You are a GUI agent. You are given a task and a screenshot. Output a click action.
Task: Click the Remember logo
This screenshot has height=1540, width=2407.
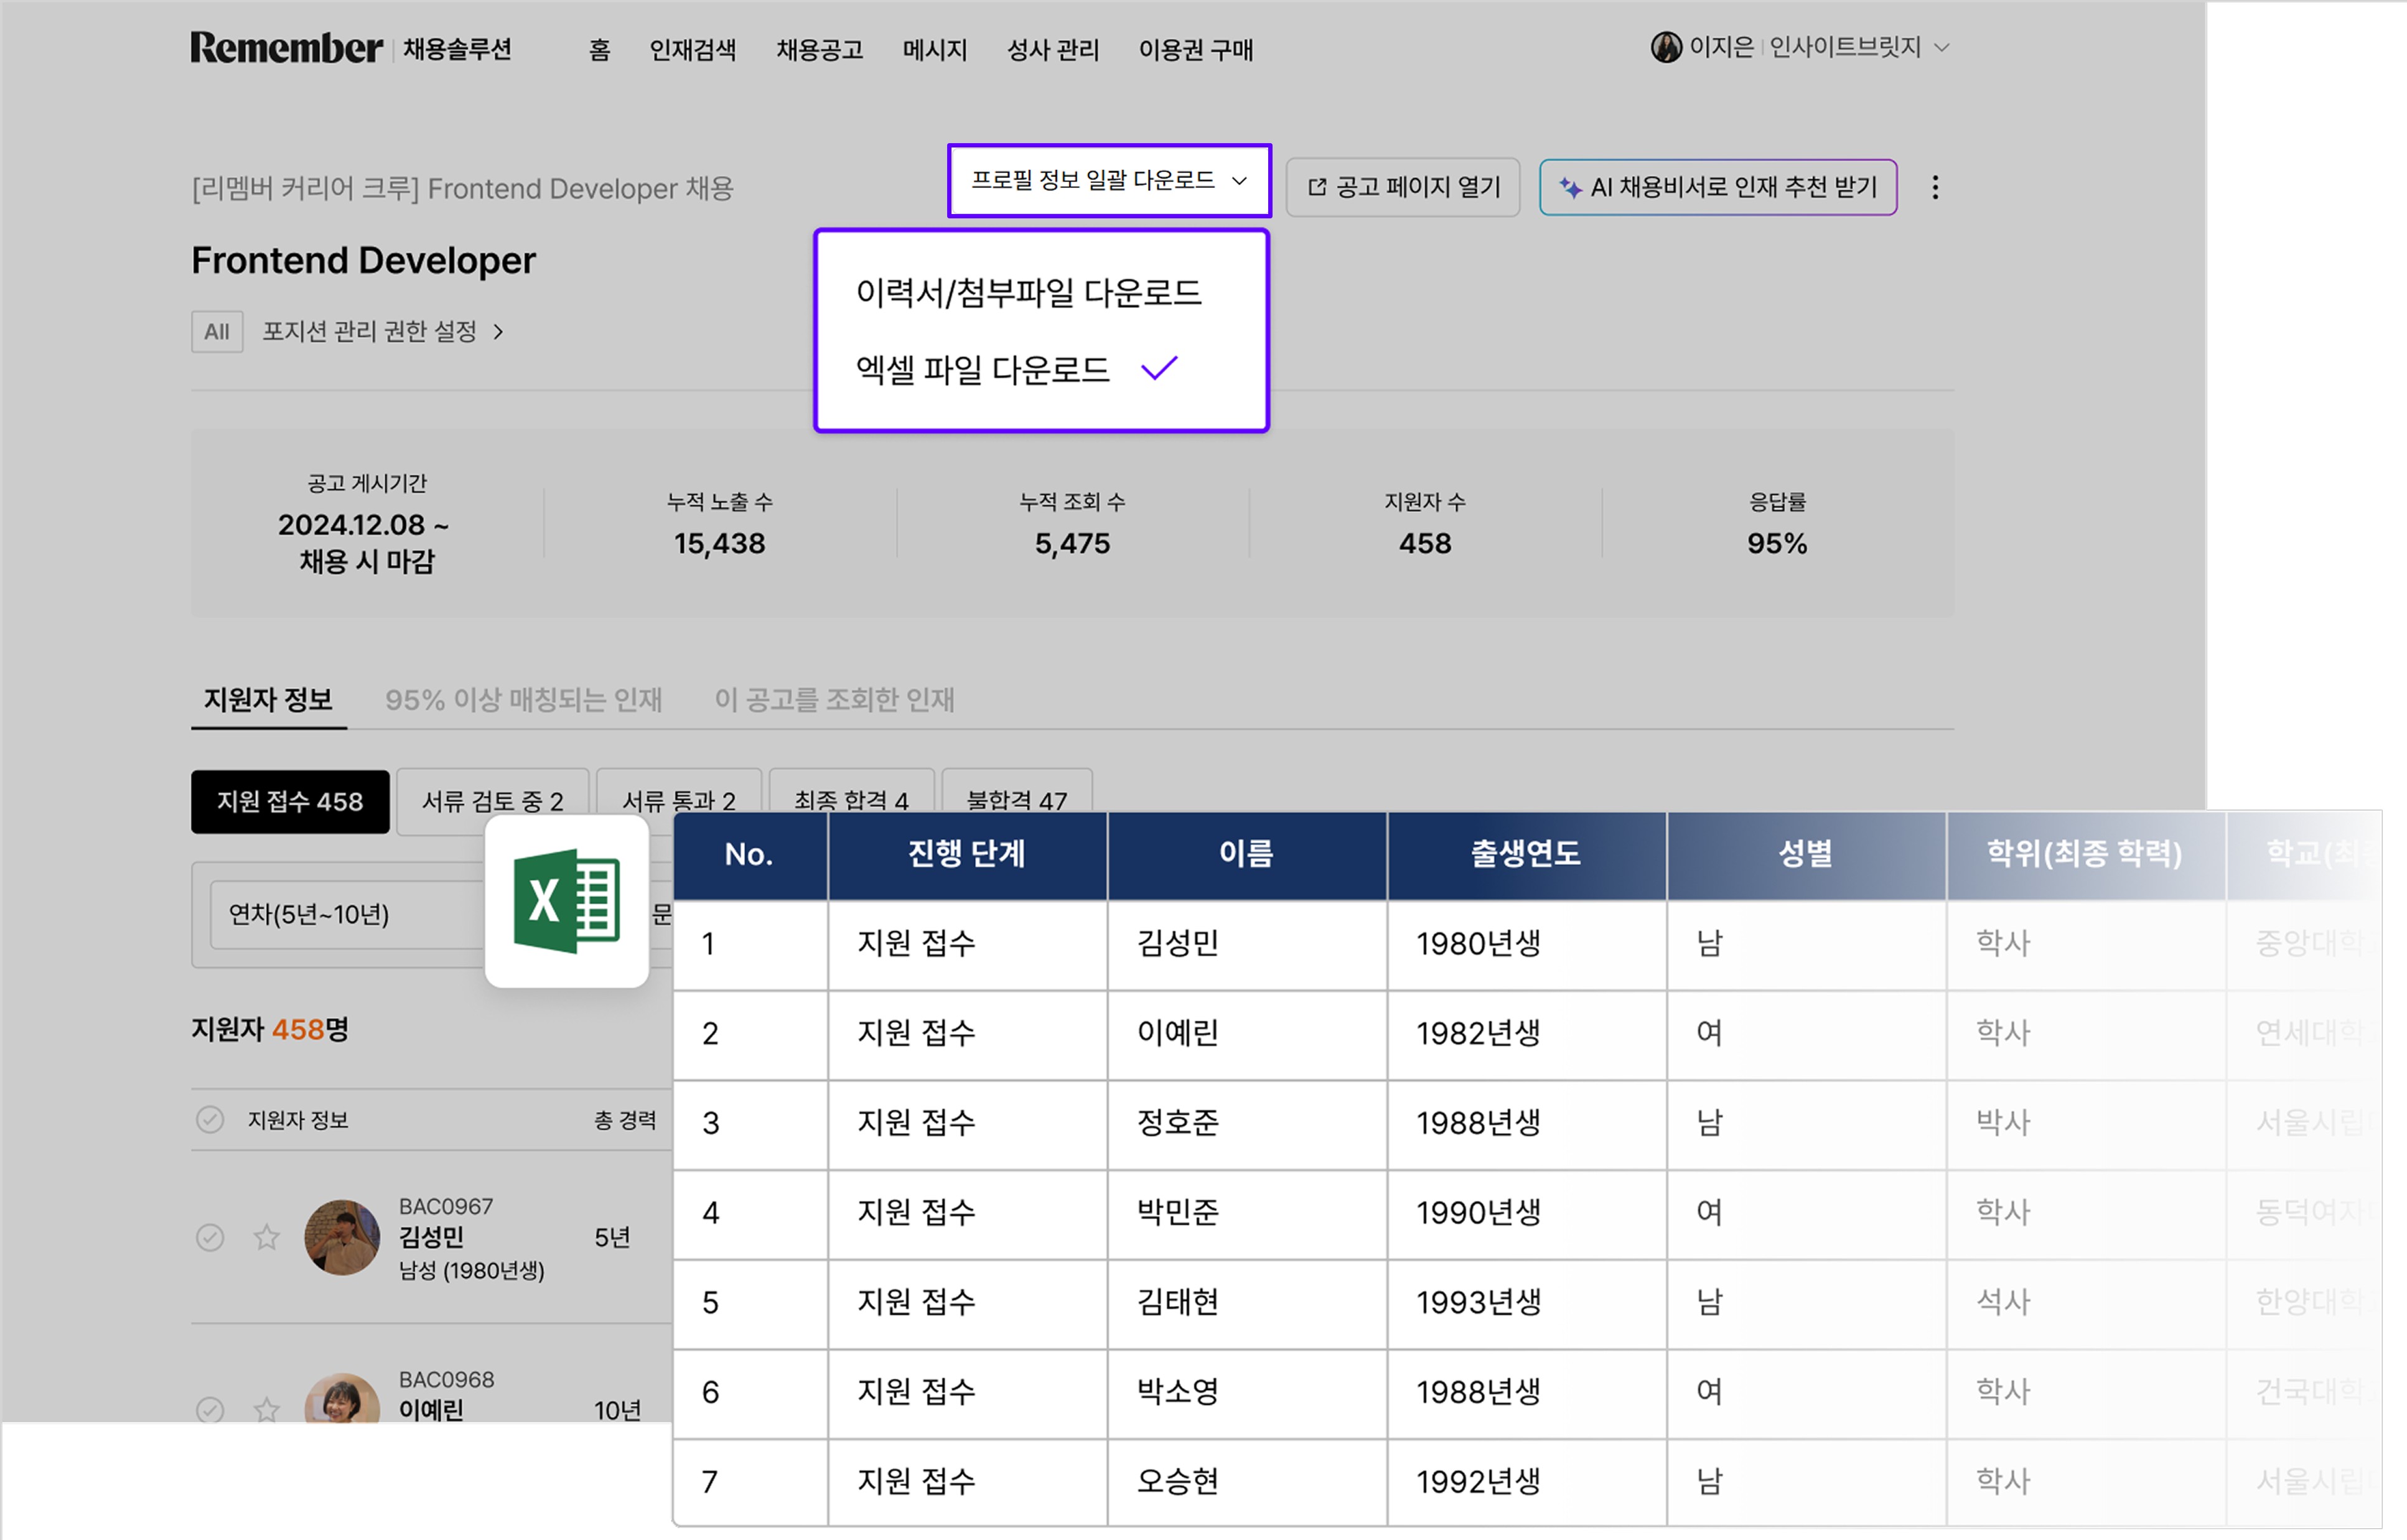click(x=285, y=48)
